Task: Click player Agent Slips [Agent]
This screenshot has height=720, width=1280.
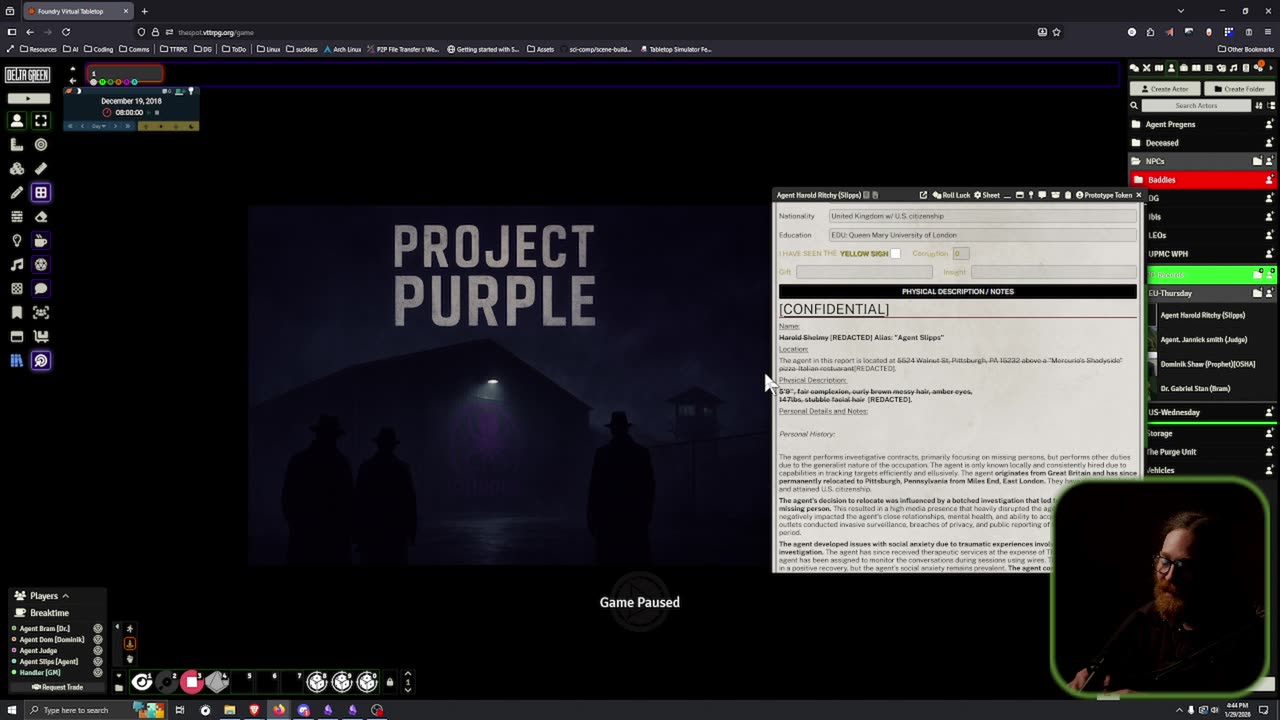Action: click(x=49, y=662)
